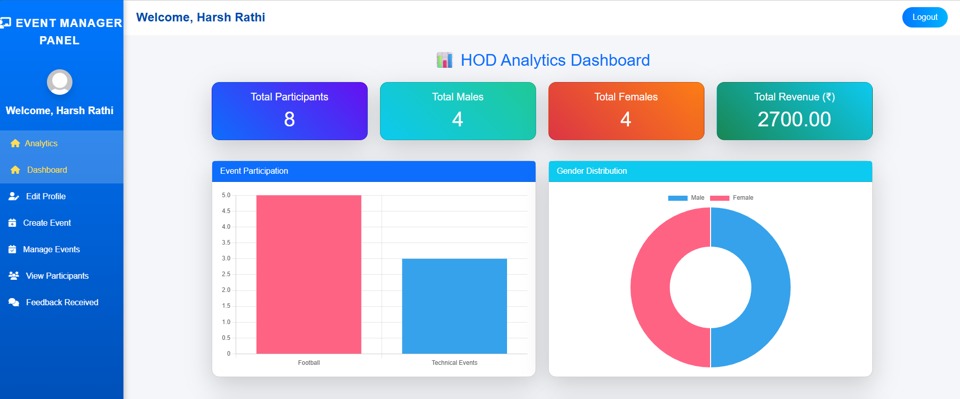Click the Logout button
960x399 pixels.
click(924, 17)
